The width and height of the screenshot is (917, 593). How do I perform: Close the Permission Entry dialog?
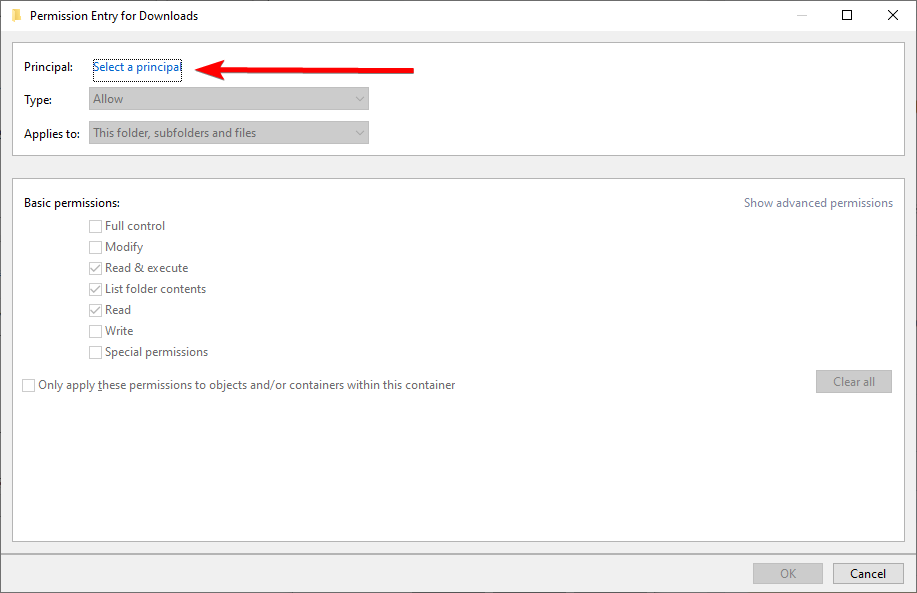tap(892, 15)
